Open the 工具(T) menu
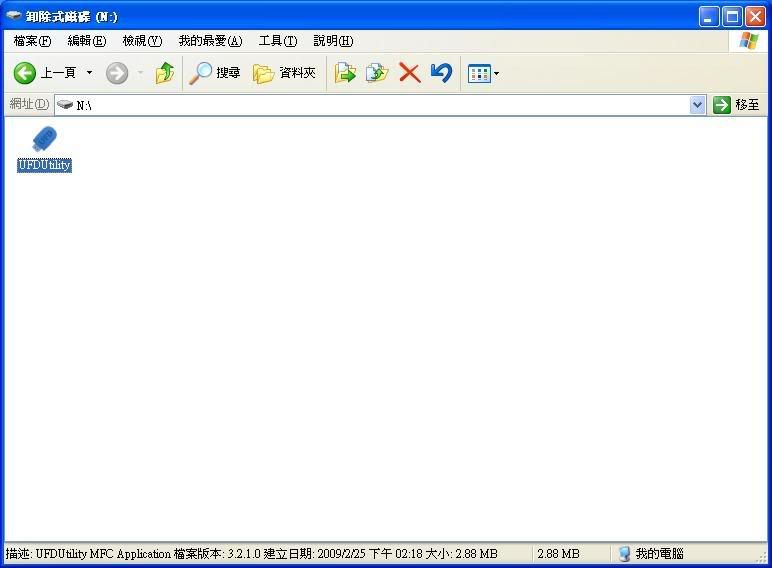The height and width of the screenshot is (568, 772). (x=277, y=41)
